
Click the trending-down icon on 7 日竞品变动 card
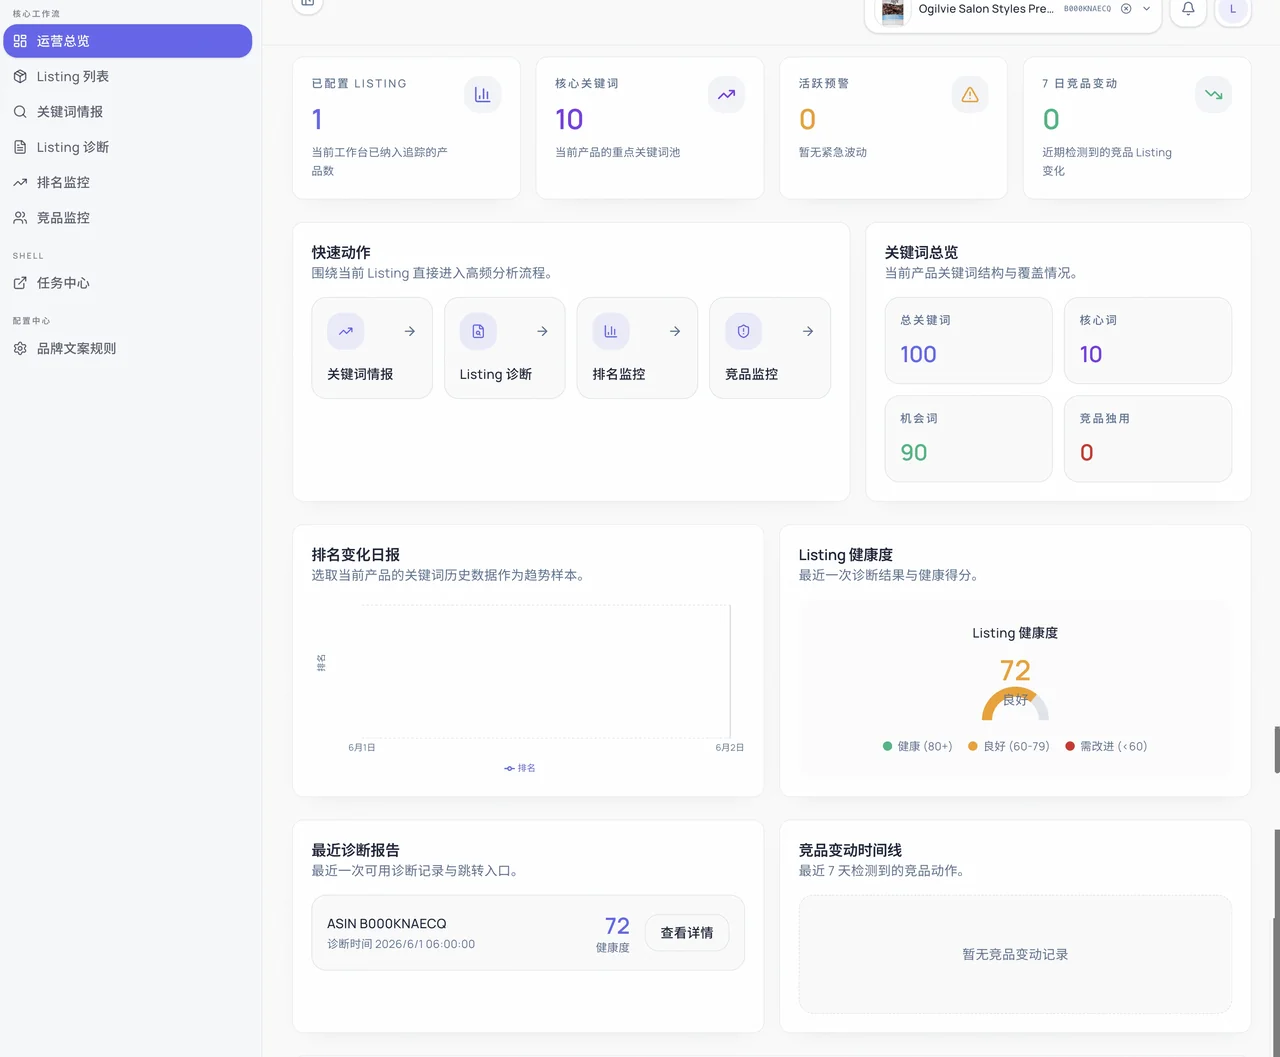click(x=1213, y=95)
